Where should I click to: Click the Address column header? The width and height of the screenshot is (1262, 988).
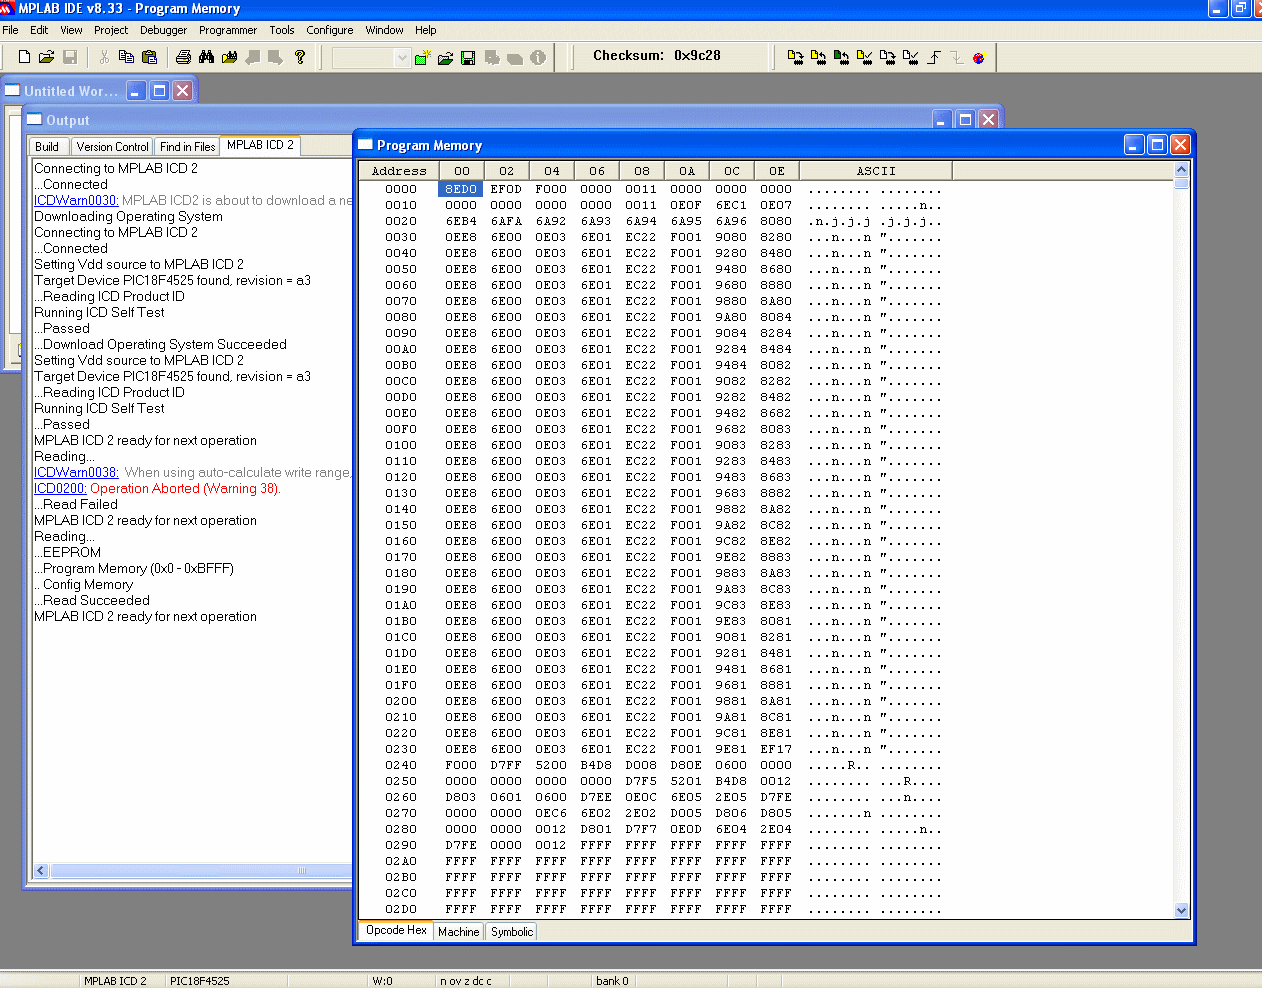399,171
